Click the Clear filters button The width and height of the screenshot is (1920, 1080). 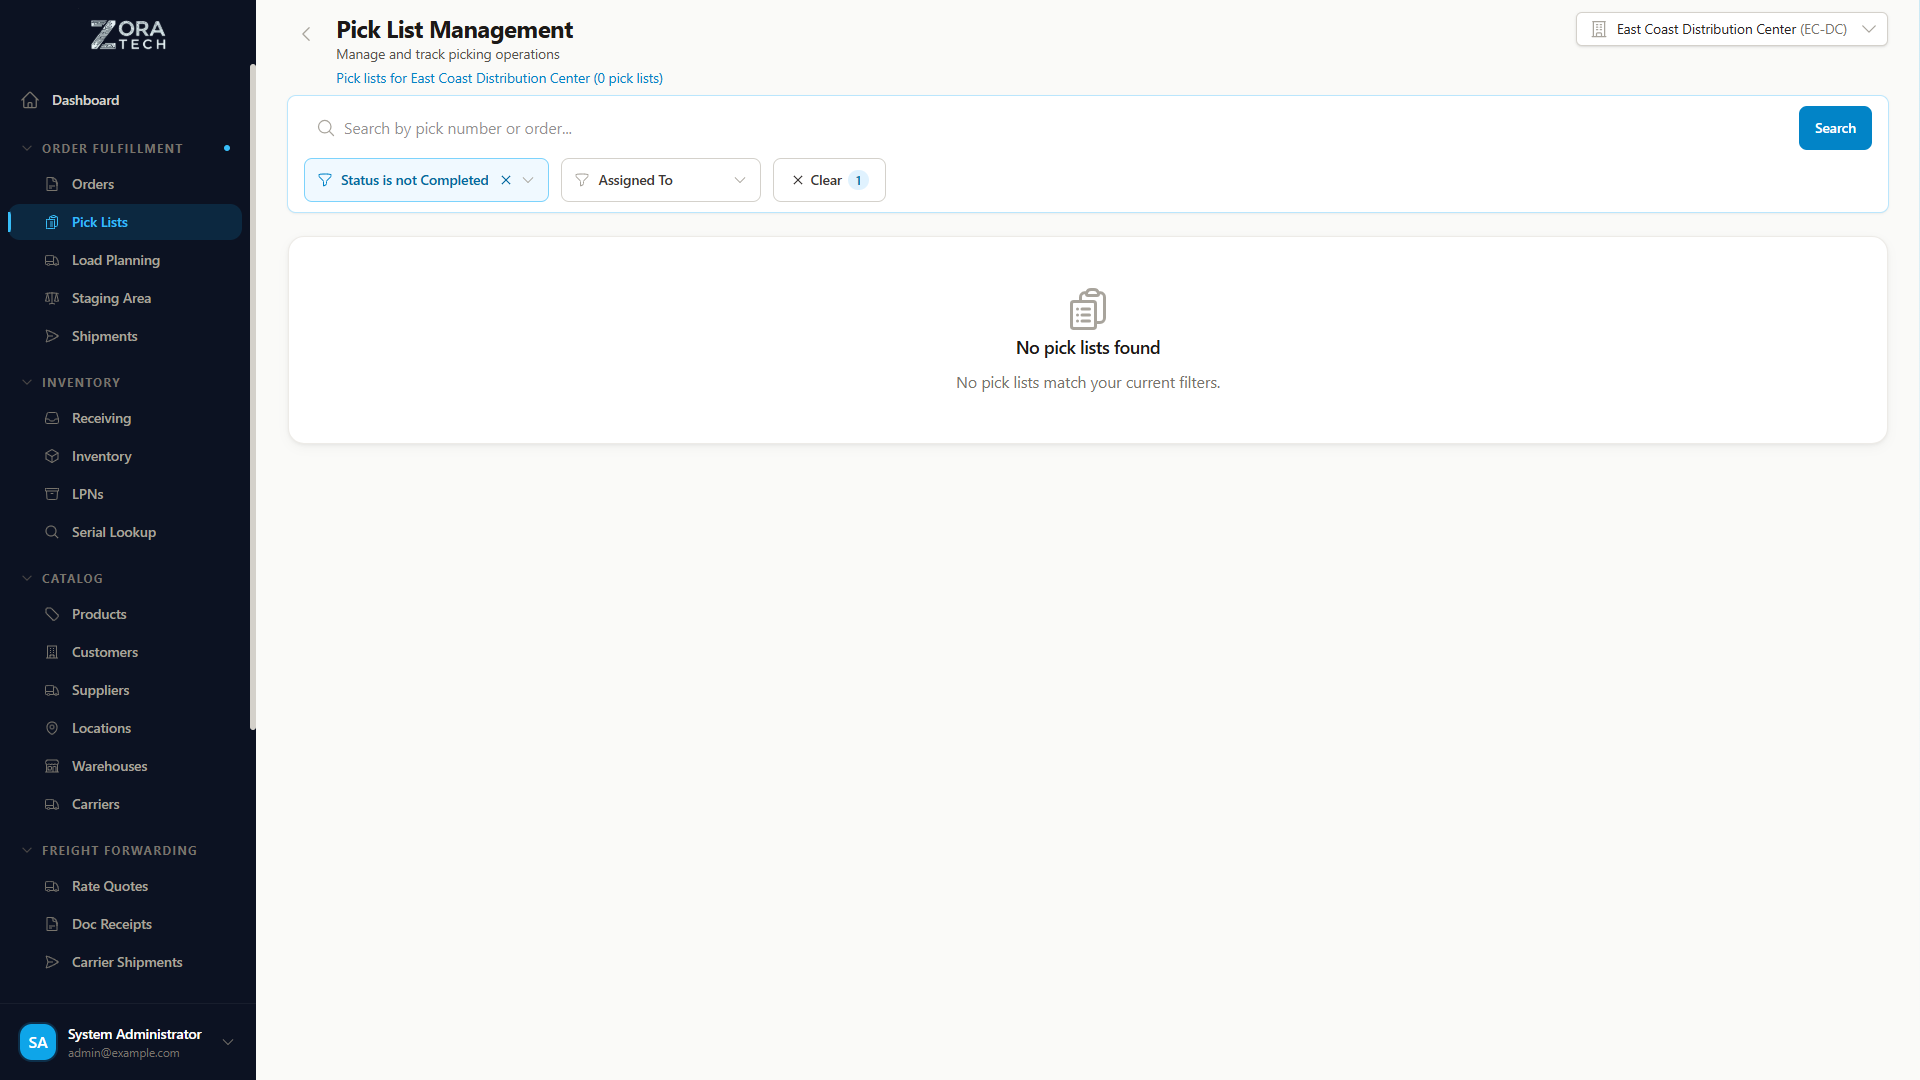tap(828, 180)
